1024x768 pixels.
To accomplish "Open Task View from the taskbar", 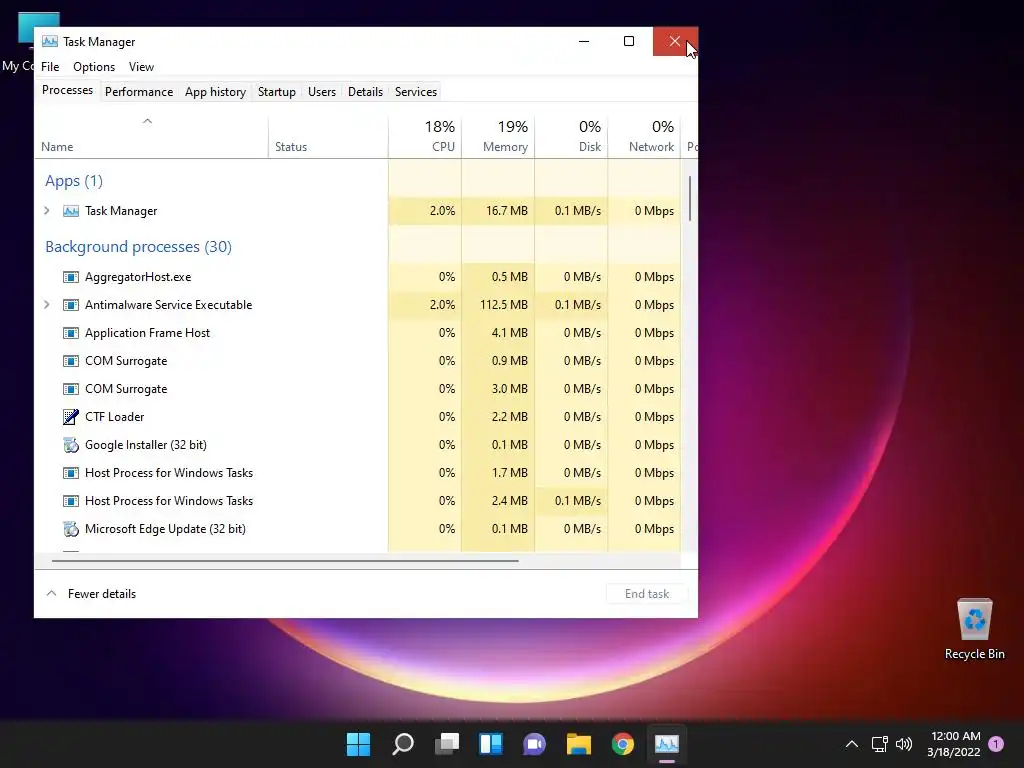I will (447, 744).
